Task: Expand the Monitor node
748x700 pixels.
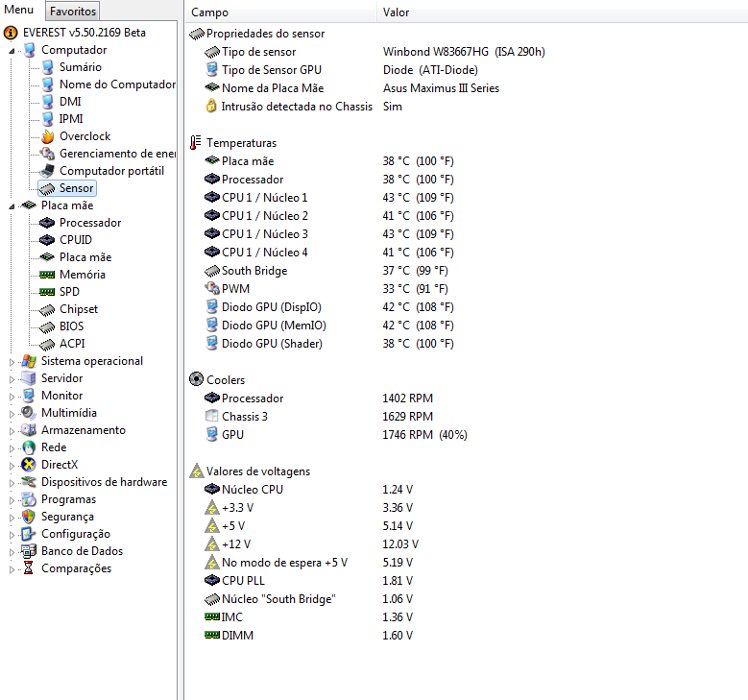Action: tap(11, 396)
